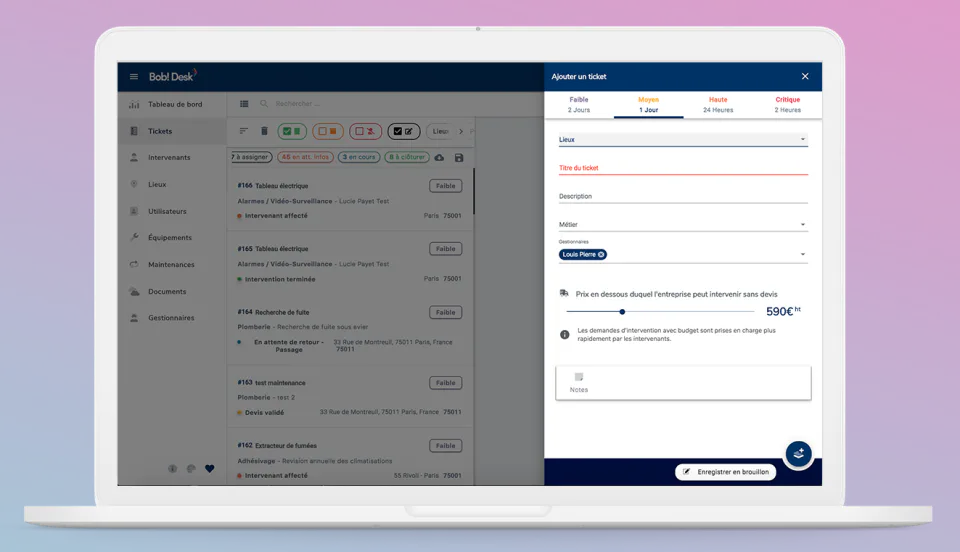Remove the Louis Pierre chip
The height and width of the screenshot is (552, 960).
601,255
